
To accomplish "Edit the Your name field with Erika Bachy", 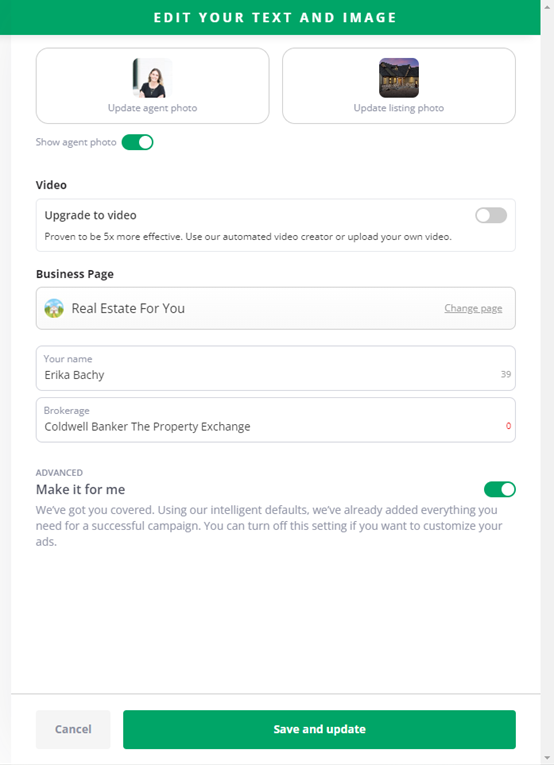I will [276, 368].
